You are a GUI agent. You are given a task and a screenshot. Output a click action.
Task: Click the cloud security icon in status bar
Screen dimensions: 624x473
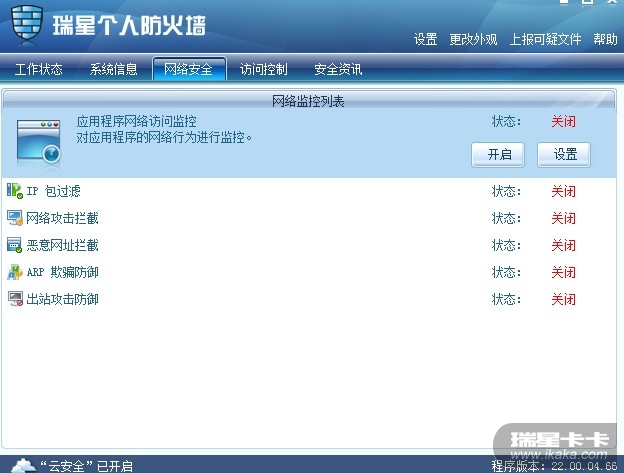23,465
